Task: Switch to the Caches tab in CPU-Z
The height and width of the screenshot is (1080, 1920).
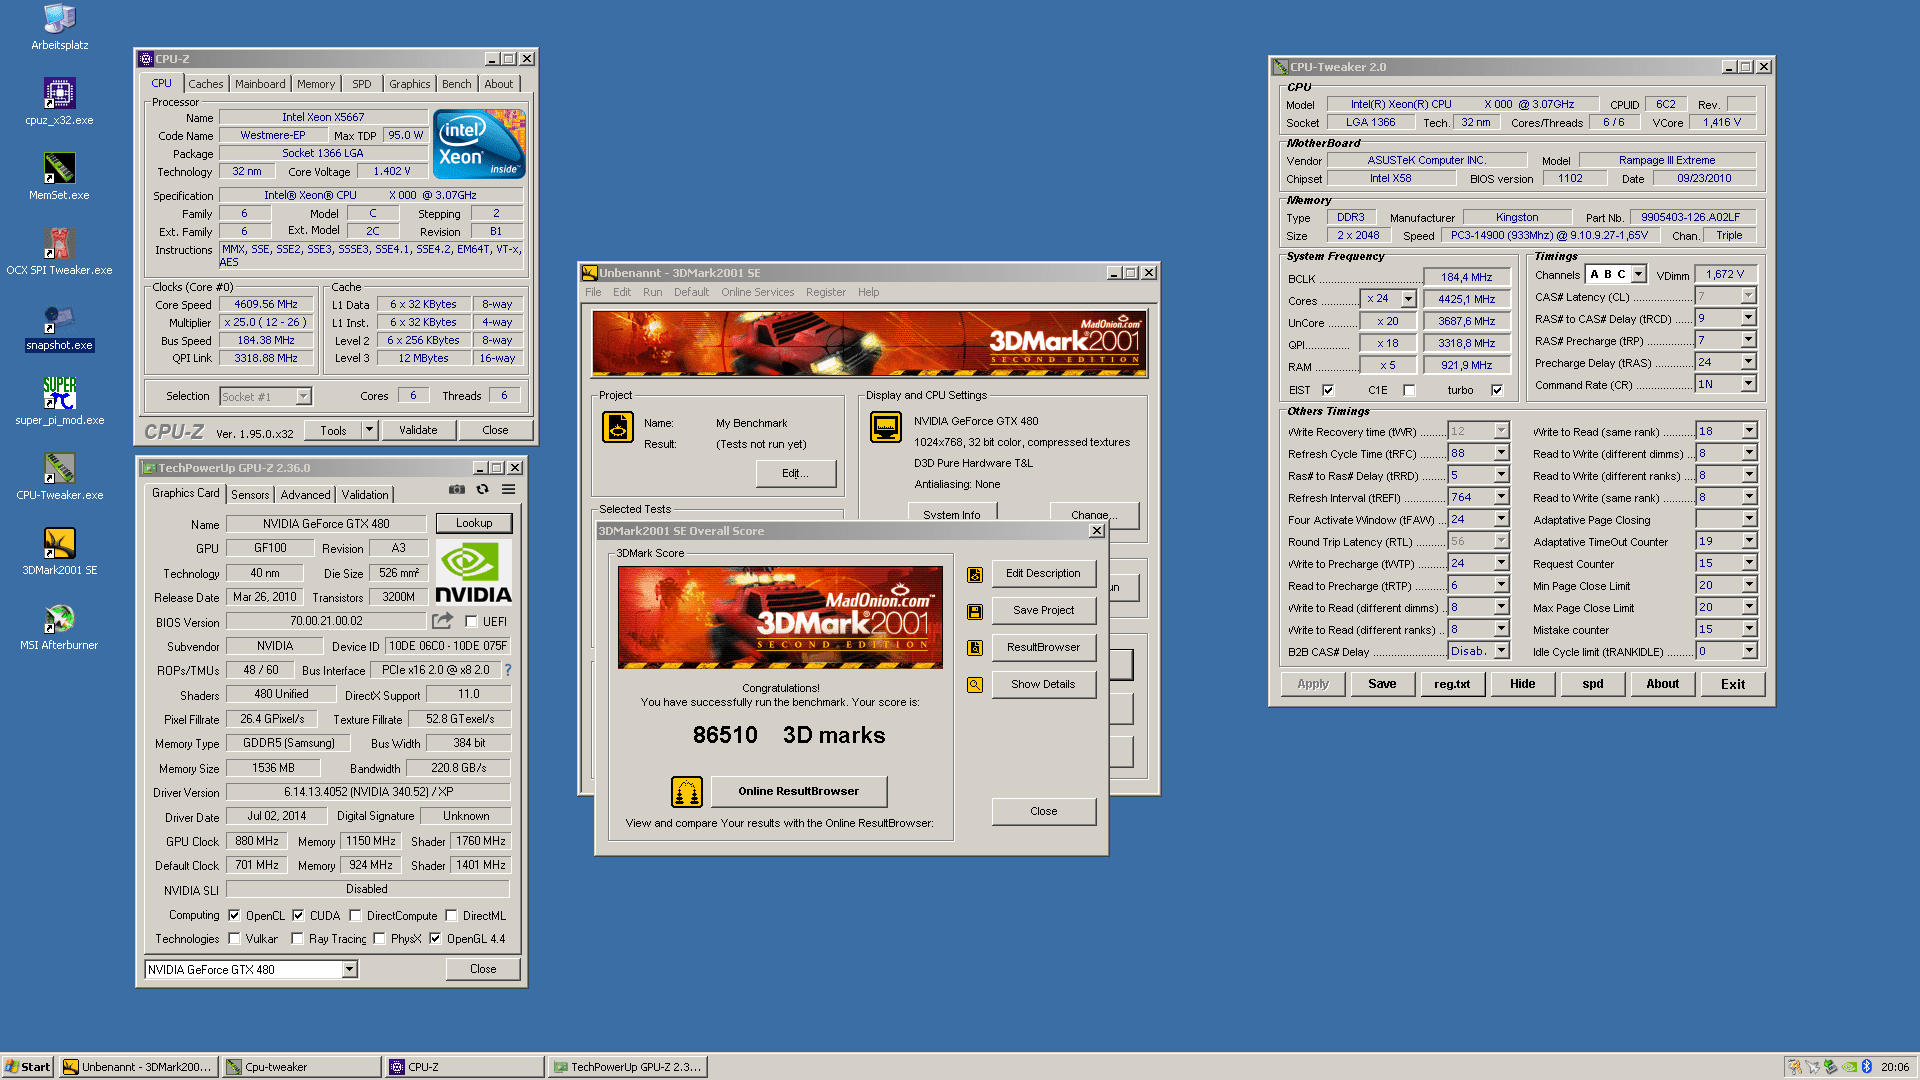Action: (x=206, y=84)
